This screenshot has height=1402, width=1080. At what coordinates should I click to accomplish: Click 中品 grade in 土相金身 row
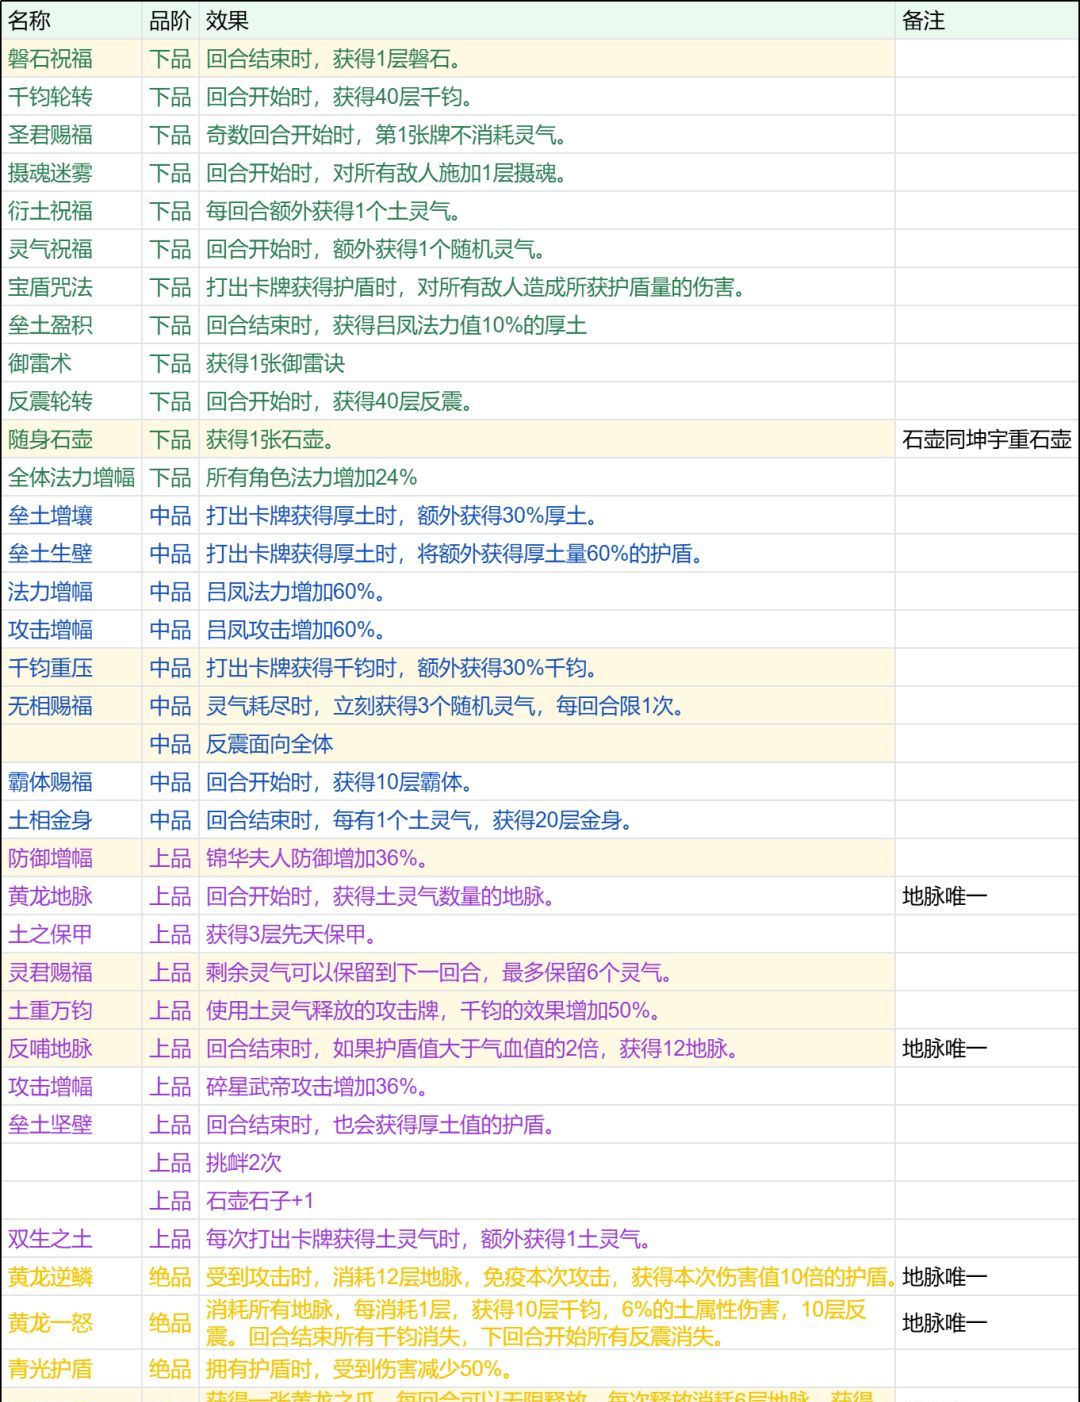coord(170,820)
